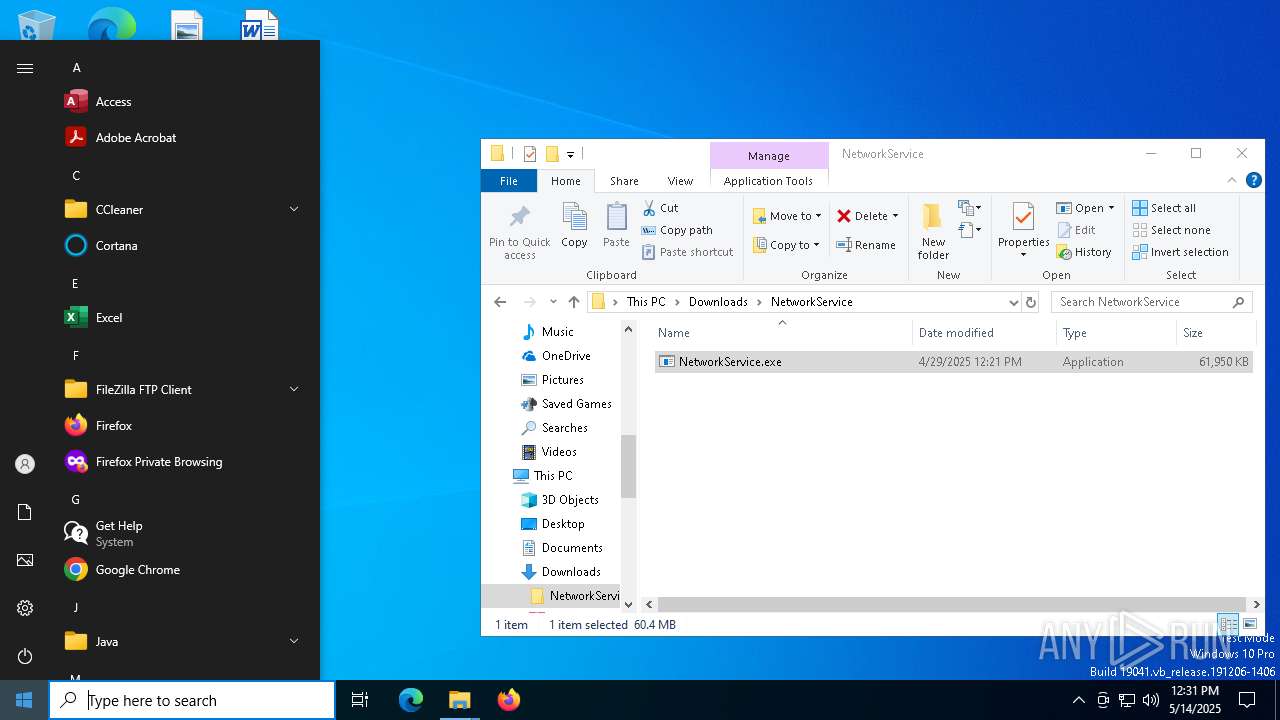Switch to the Home ribbon tab
Viewport: 1280px width, 720px height.
[x=566, y=181]
